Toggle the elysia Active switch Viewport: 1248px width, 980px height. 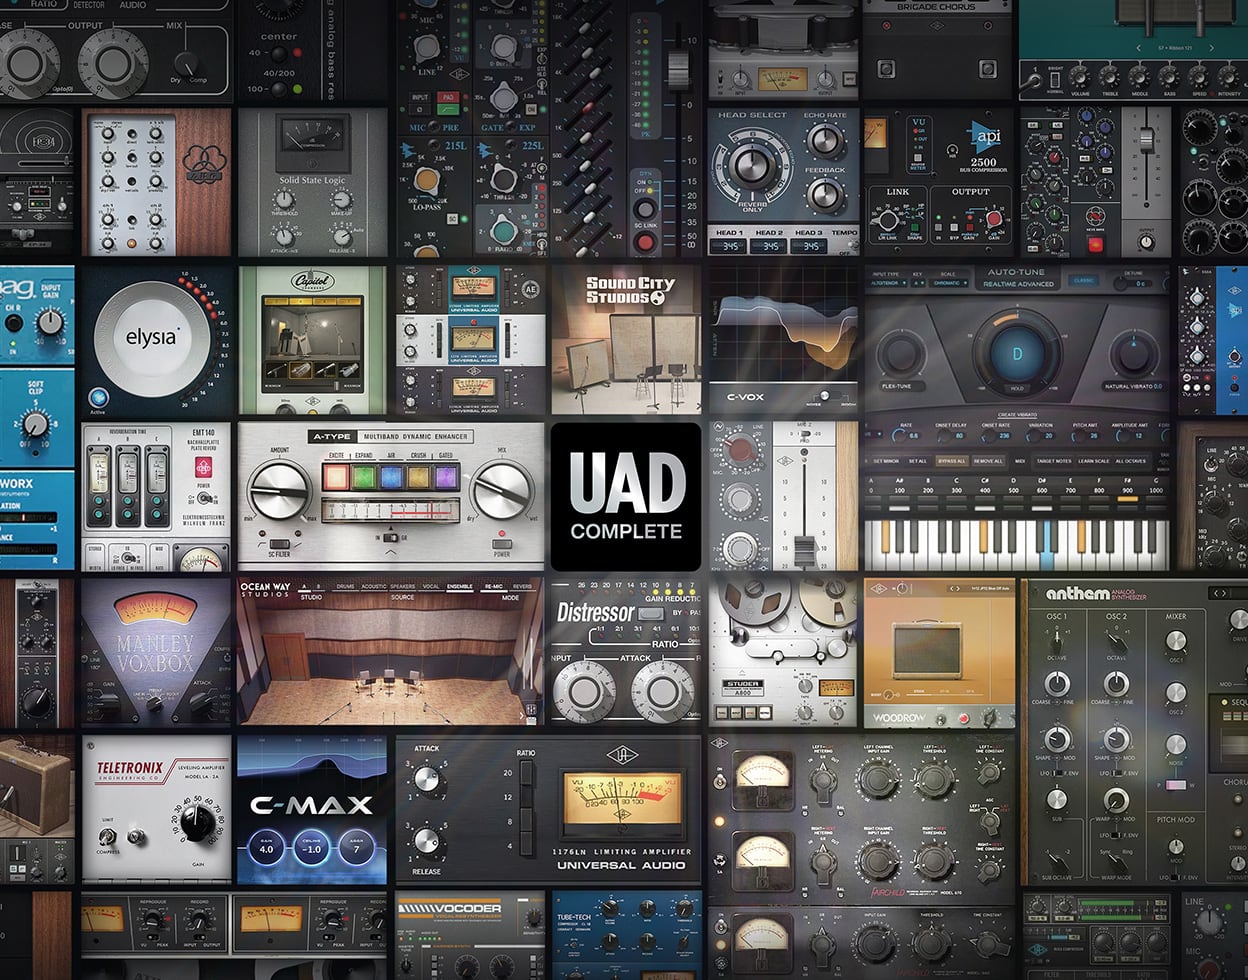click(x=99, y=396)
